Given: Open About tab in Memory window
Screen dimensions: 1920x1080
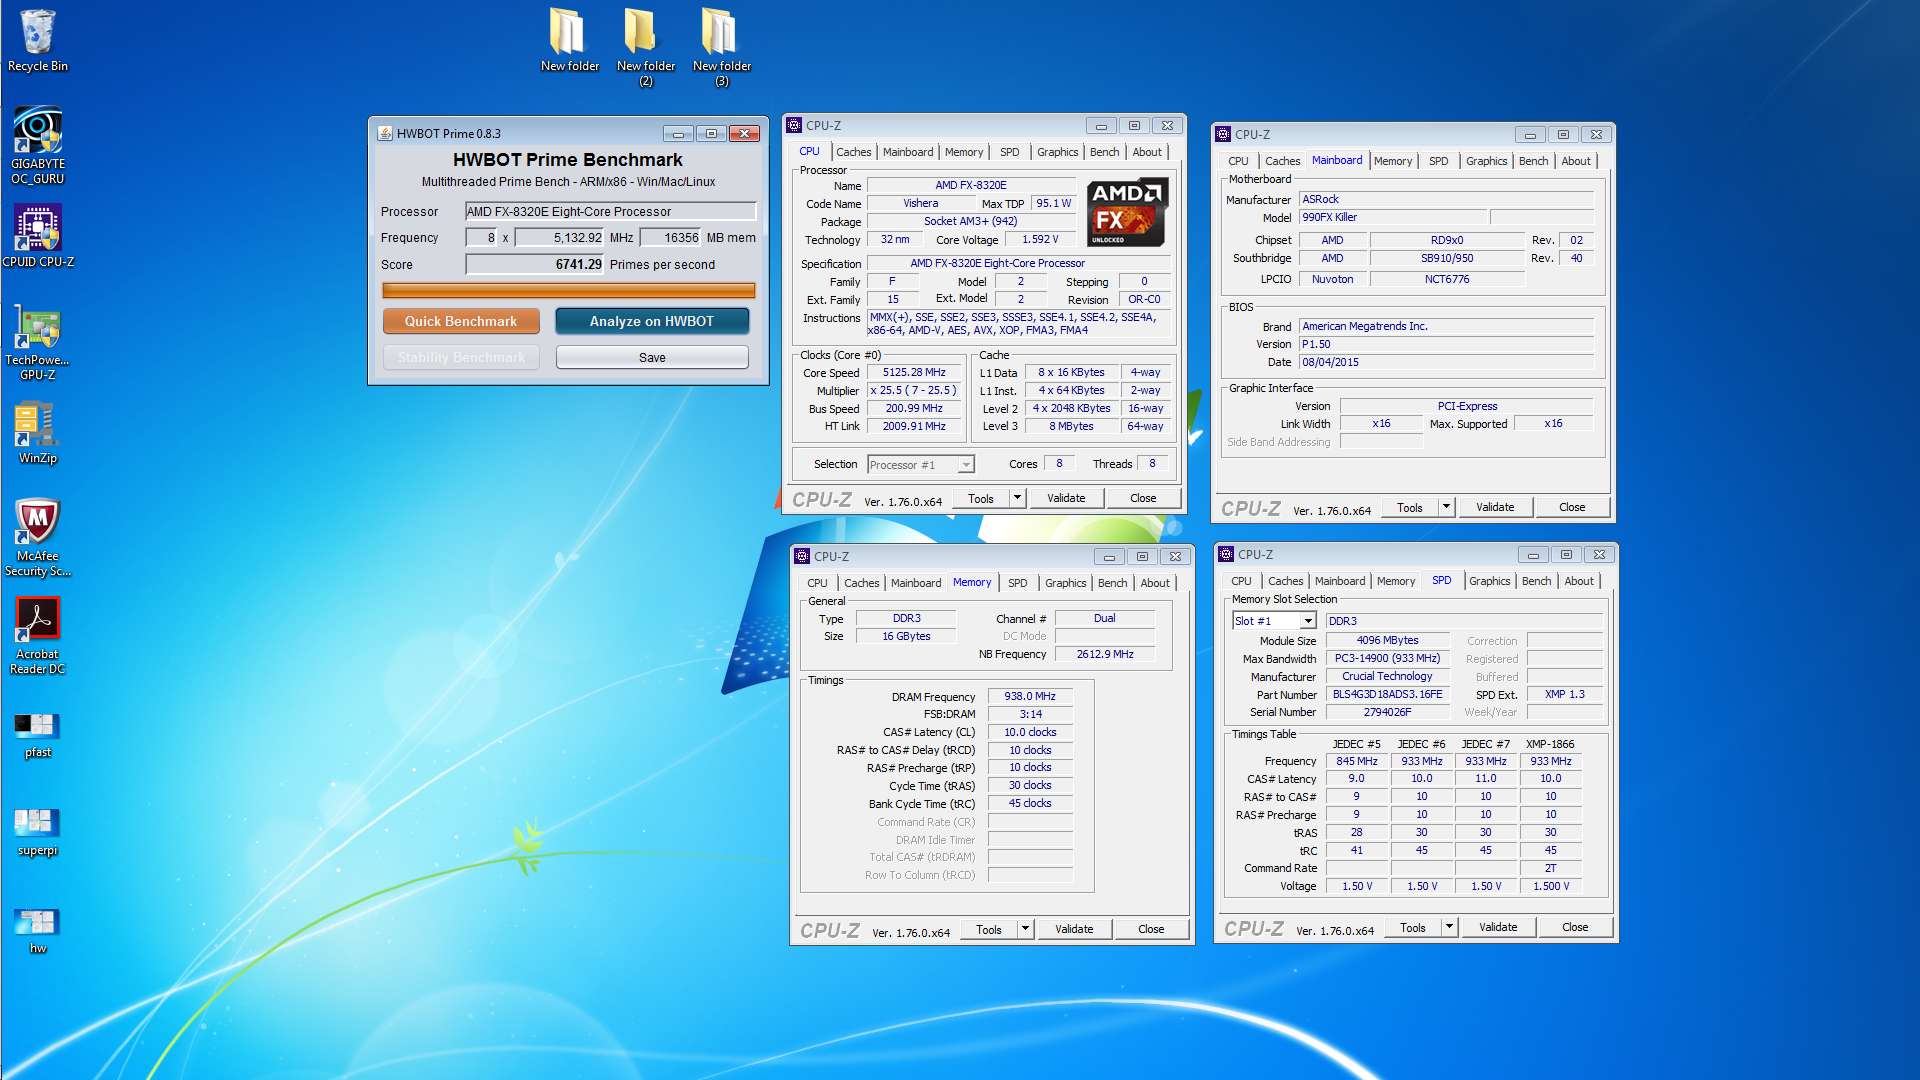Looking at the screenshot, I should [x=1155, y=583].
